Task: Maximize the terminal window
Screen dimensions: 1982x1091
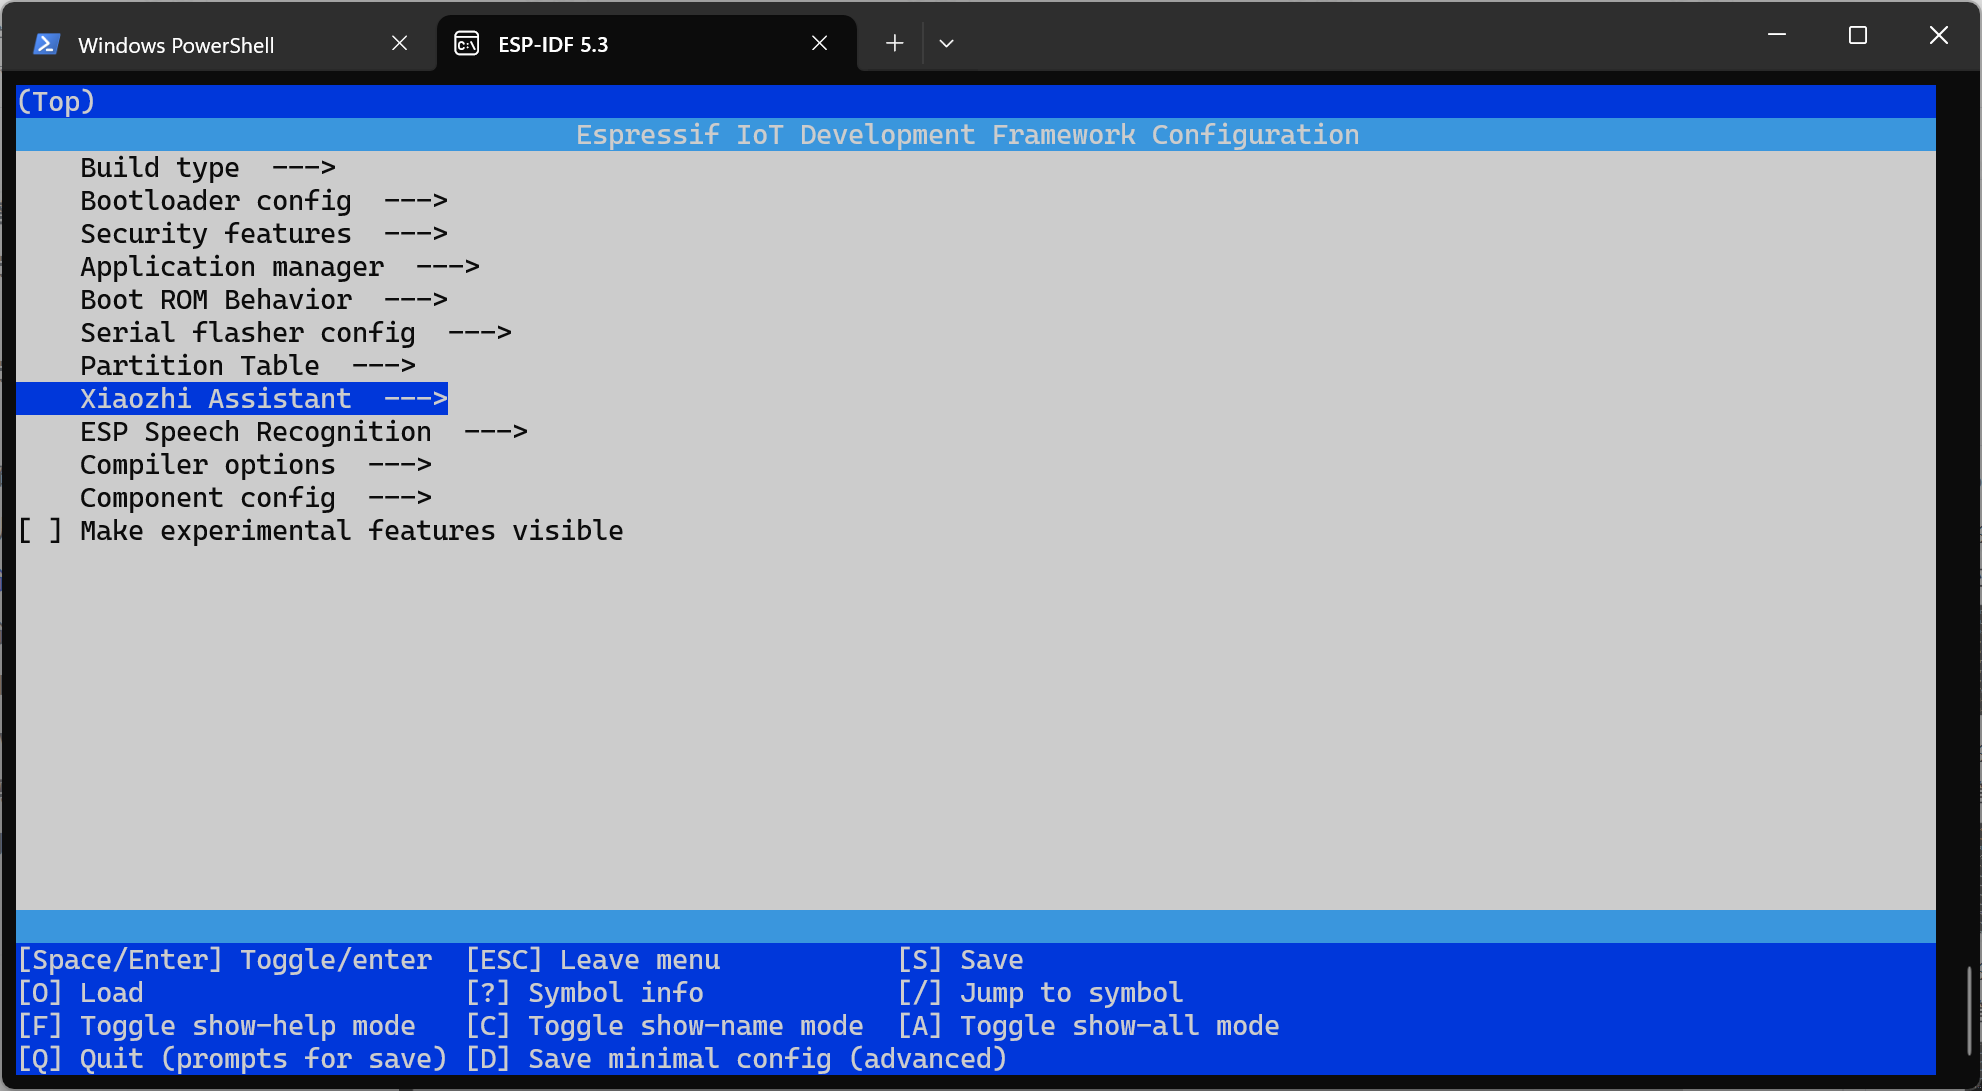Action: point(1858,35)
